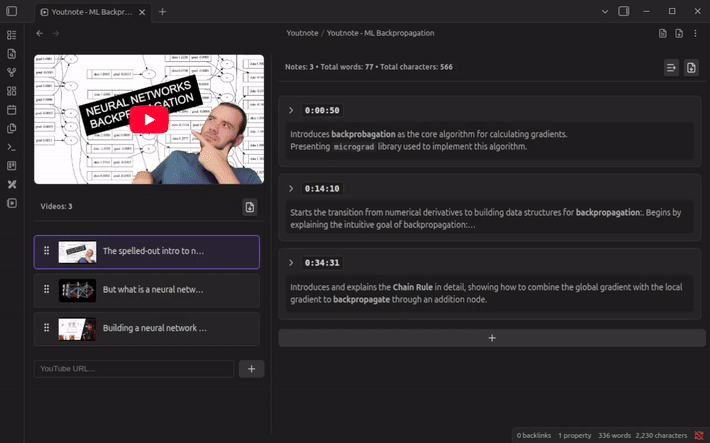This screenshot has height=443, width=710.
Task: Grab the drag handle of 'The spelled-out intro' video
Action: click(46, 250)
